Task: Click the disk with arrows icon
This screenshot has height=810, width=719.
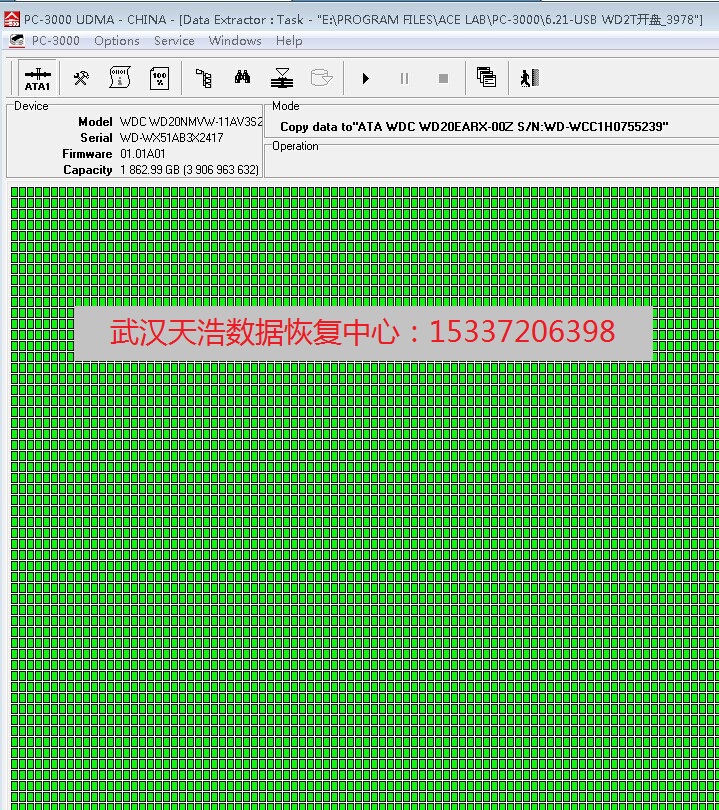Action: (282, 78)
